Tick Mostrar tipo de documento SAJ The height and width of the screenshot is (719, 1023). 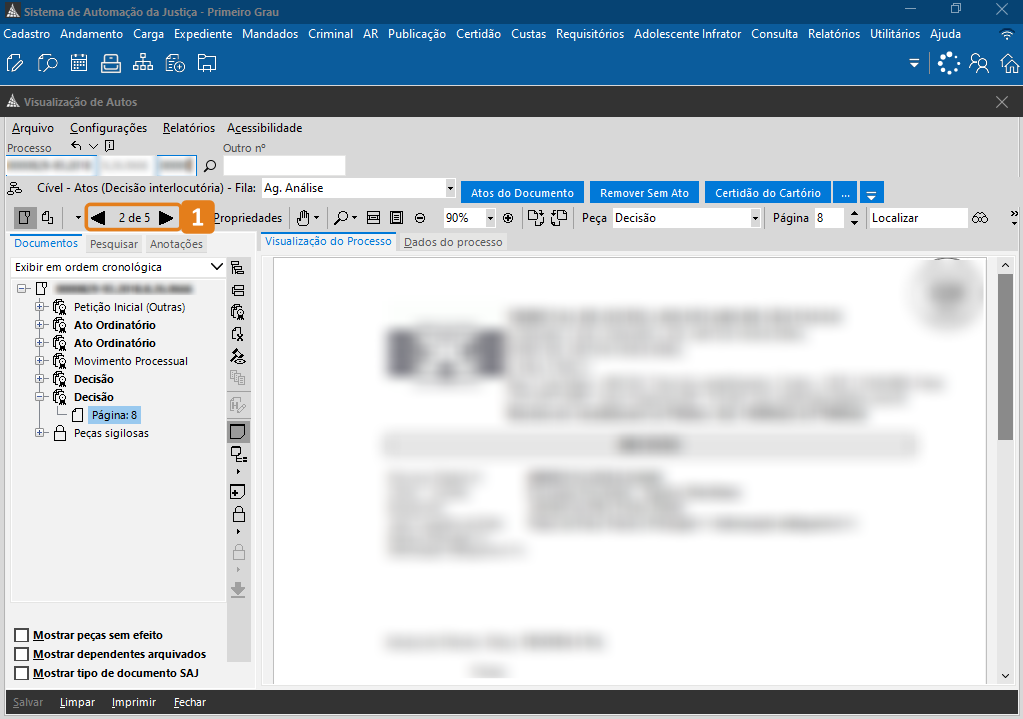pos(22,673)
